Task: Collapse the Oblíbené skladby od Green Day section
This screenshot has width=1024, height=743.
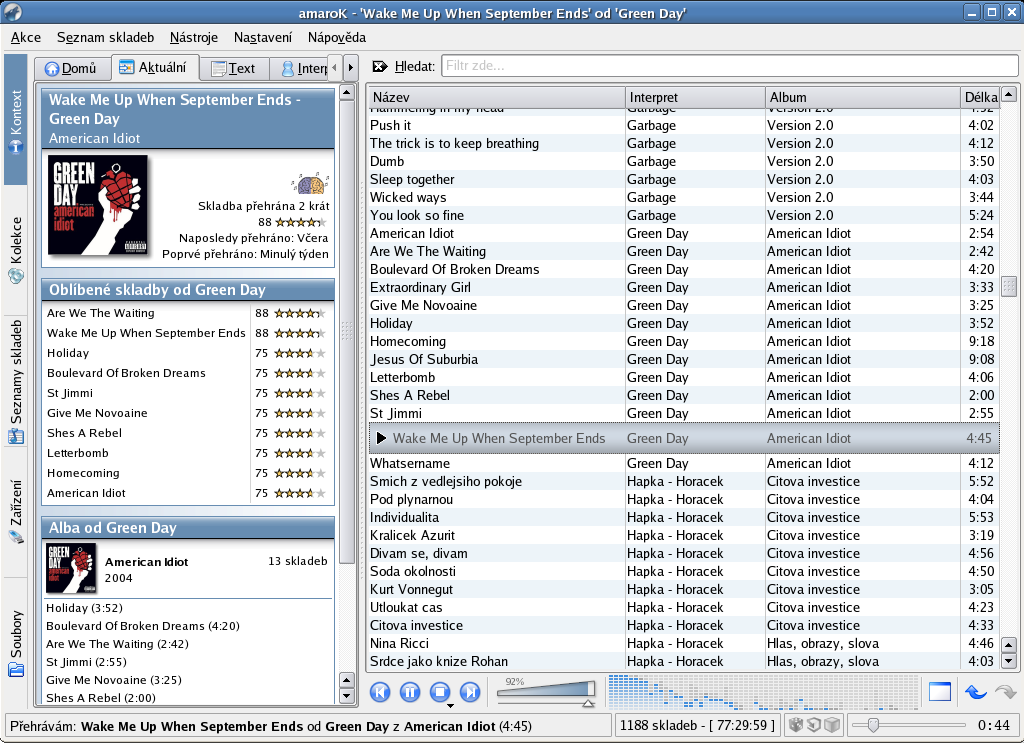Action: [188, 290]
